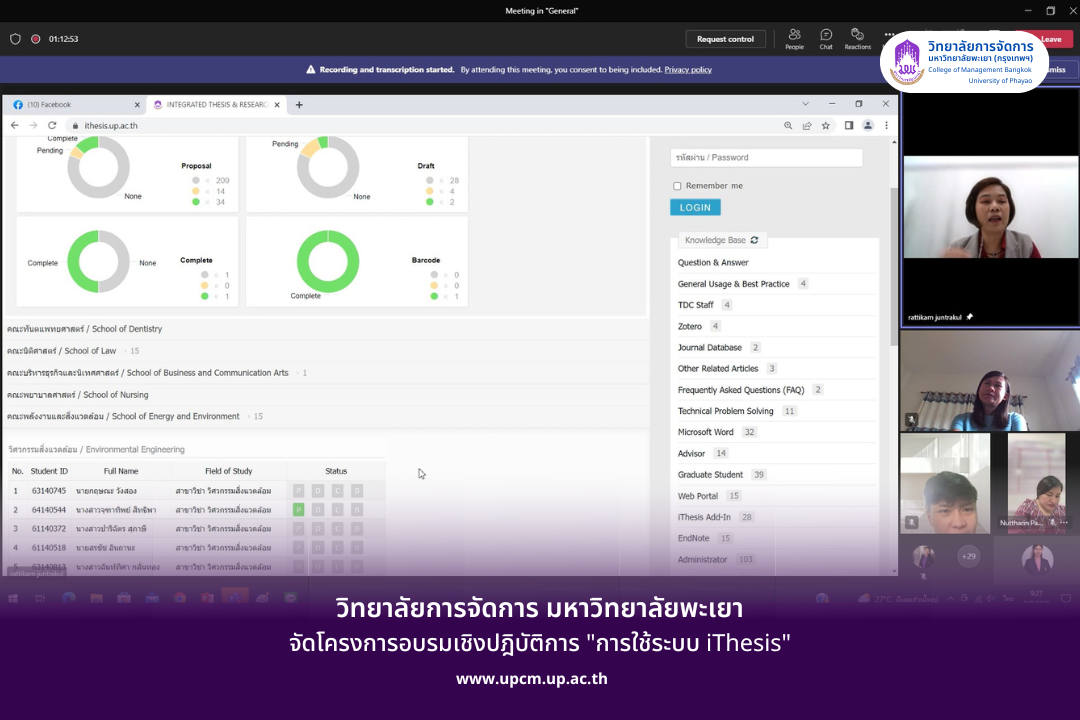Open the Web Portal category

click(x=698, y=496)
